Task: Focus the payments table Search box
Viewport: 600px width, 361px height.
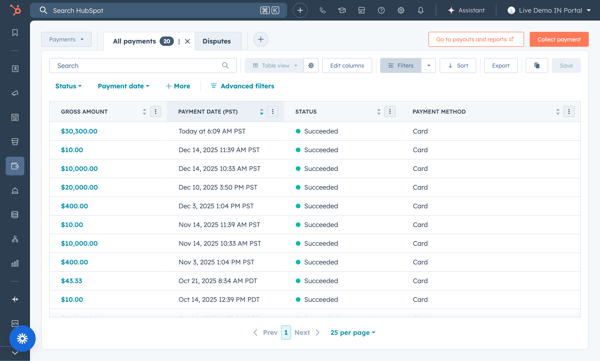Action: coord(143,65)
